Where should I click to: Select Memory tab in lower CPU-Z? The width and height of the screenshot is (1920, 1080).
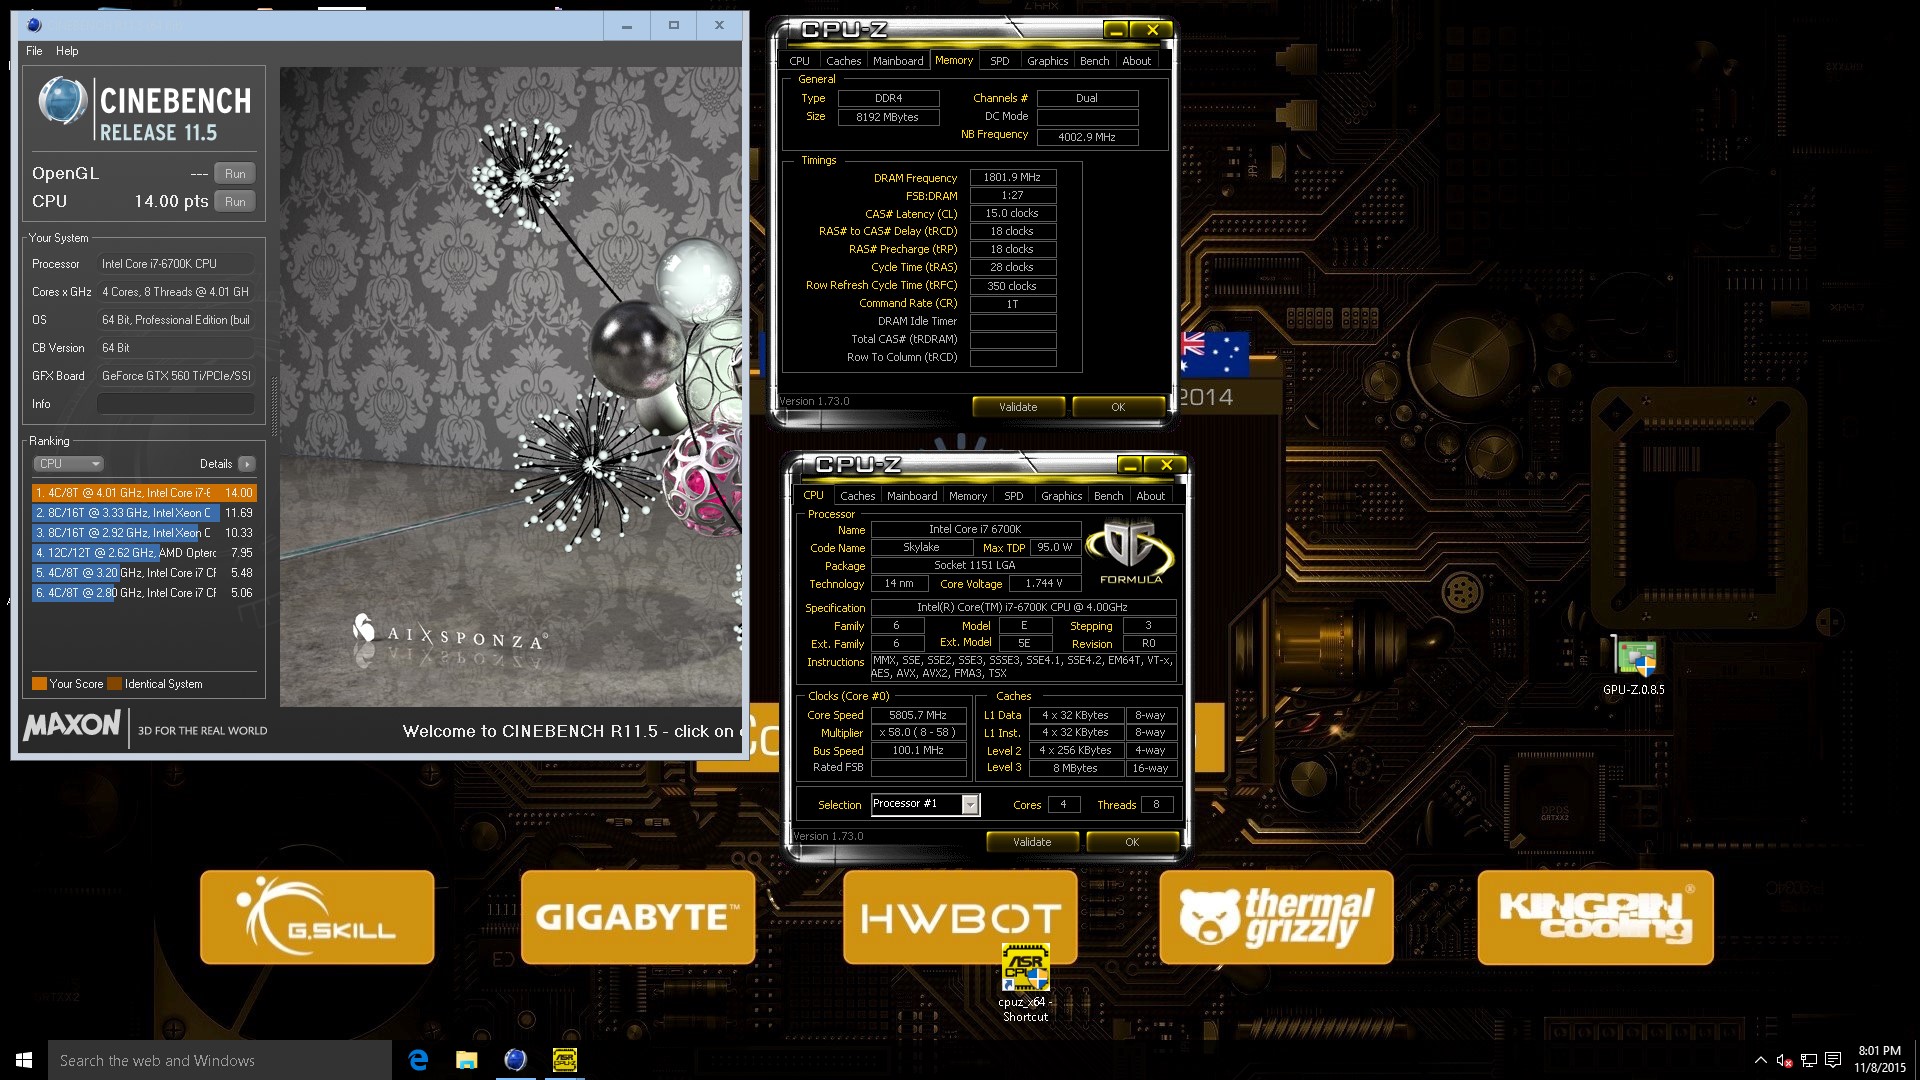967,496
